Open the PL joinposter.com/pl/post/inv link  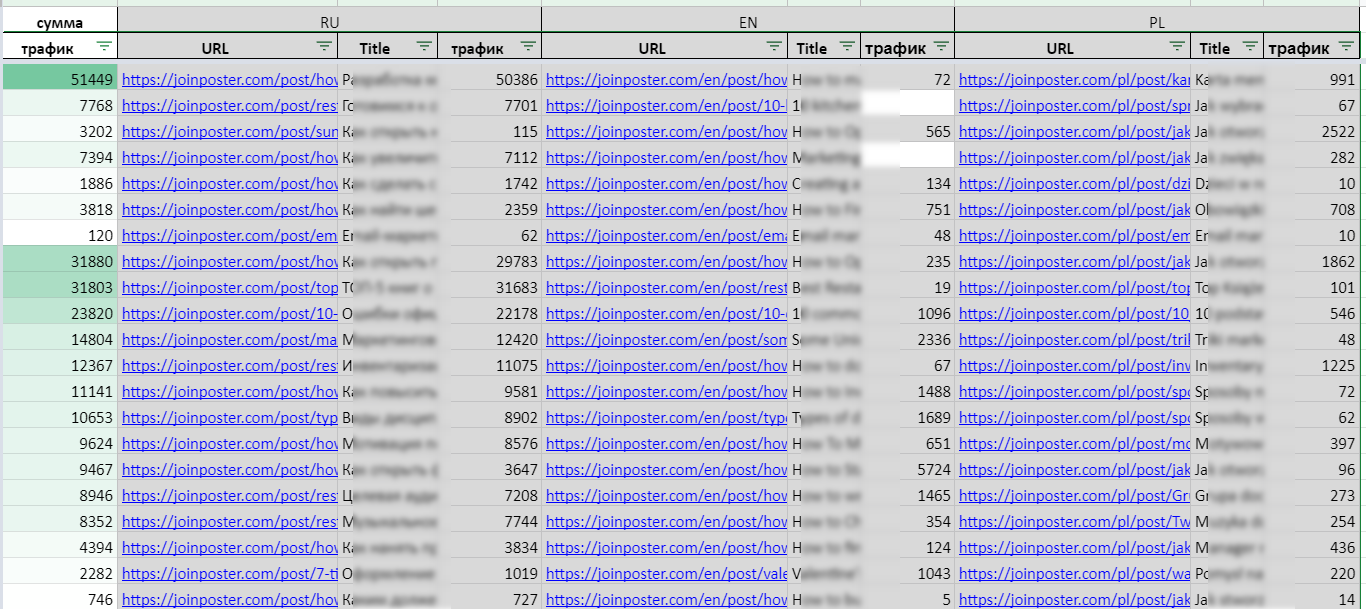(1075, 365)
